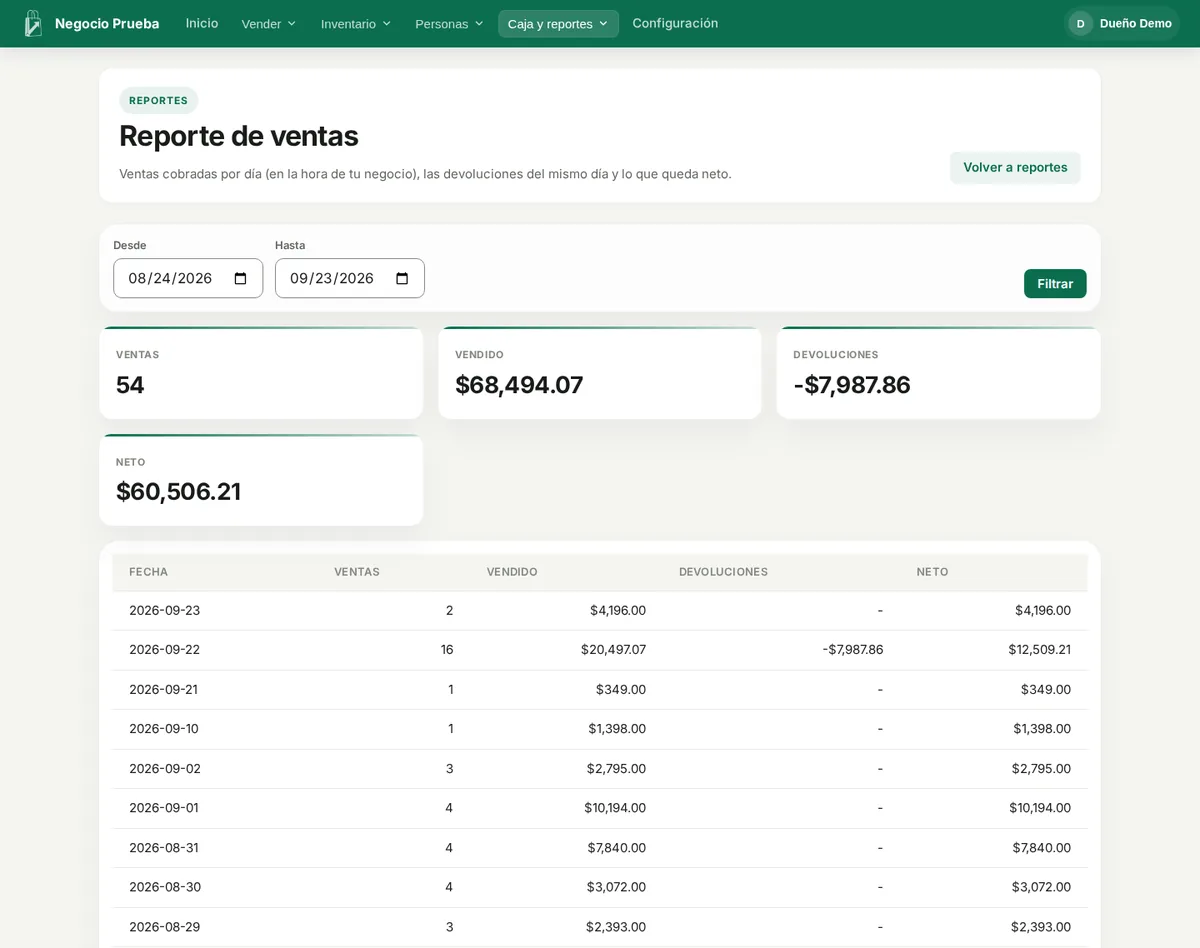1200x948 pixels.
Task: Open the Desde calendar picker icon
Action: [240, 278]
